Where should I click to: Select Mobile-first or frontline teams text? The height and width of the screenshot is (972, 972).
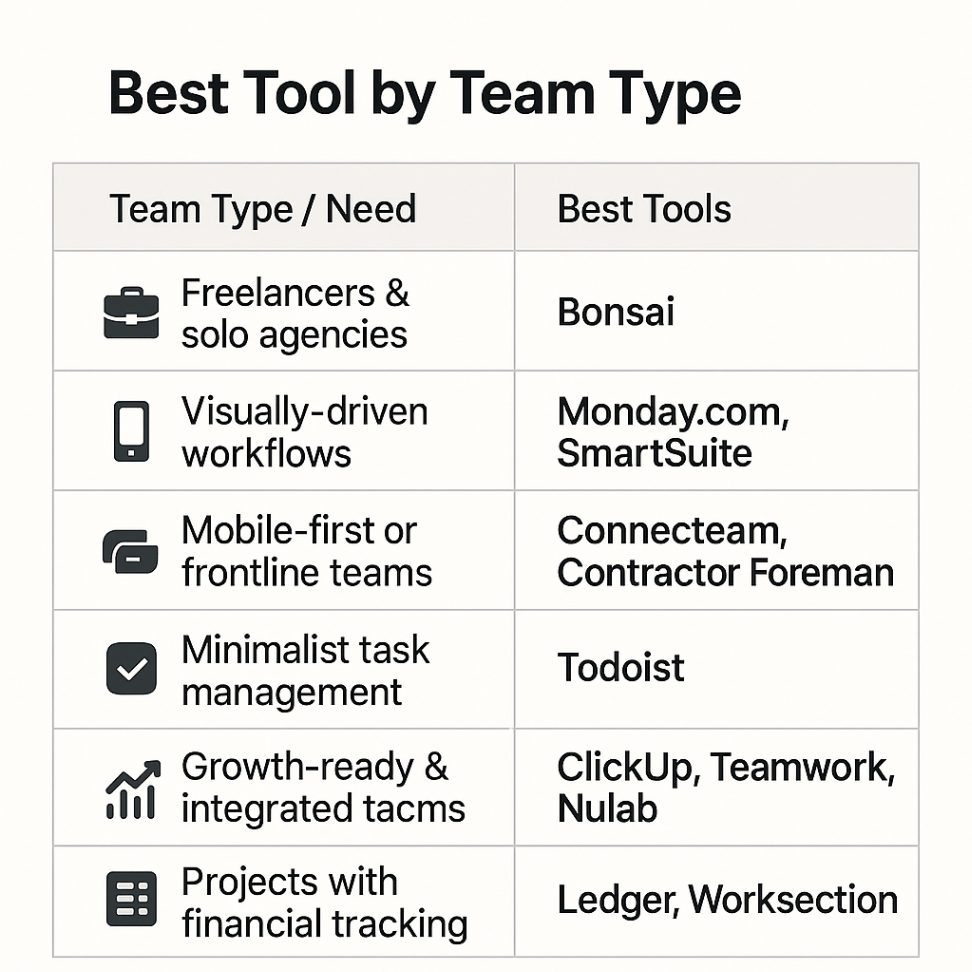pyautogui.click(x=307, y=551)
